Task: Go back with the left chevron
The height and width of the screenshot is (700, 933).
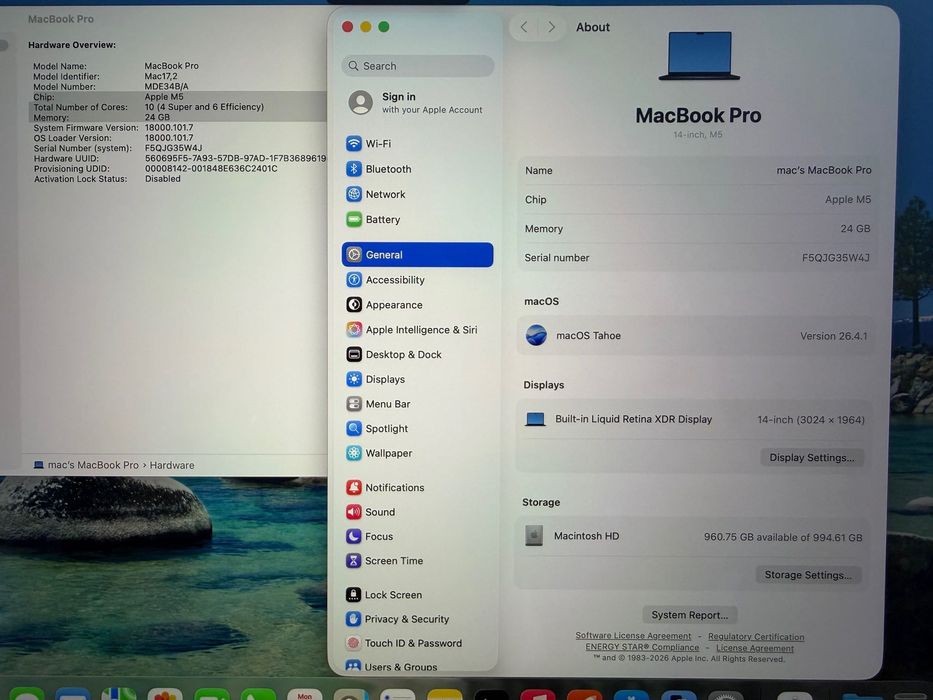Action: (524, 27)
